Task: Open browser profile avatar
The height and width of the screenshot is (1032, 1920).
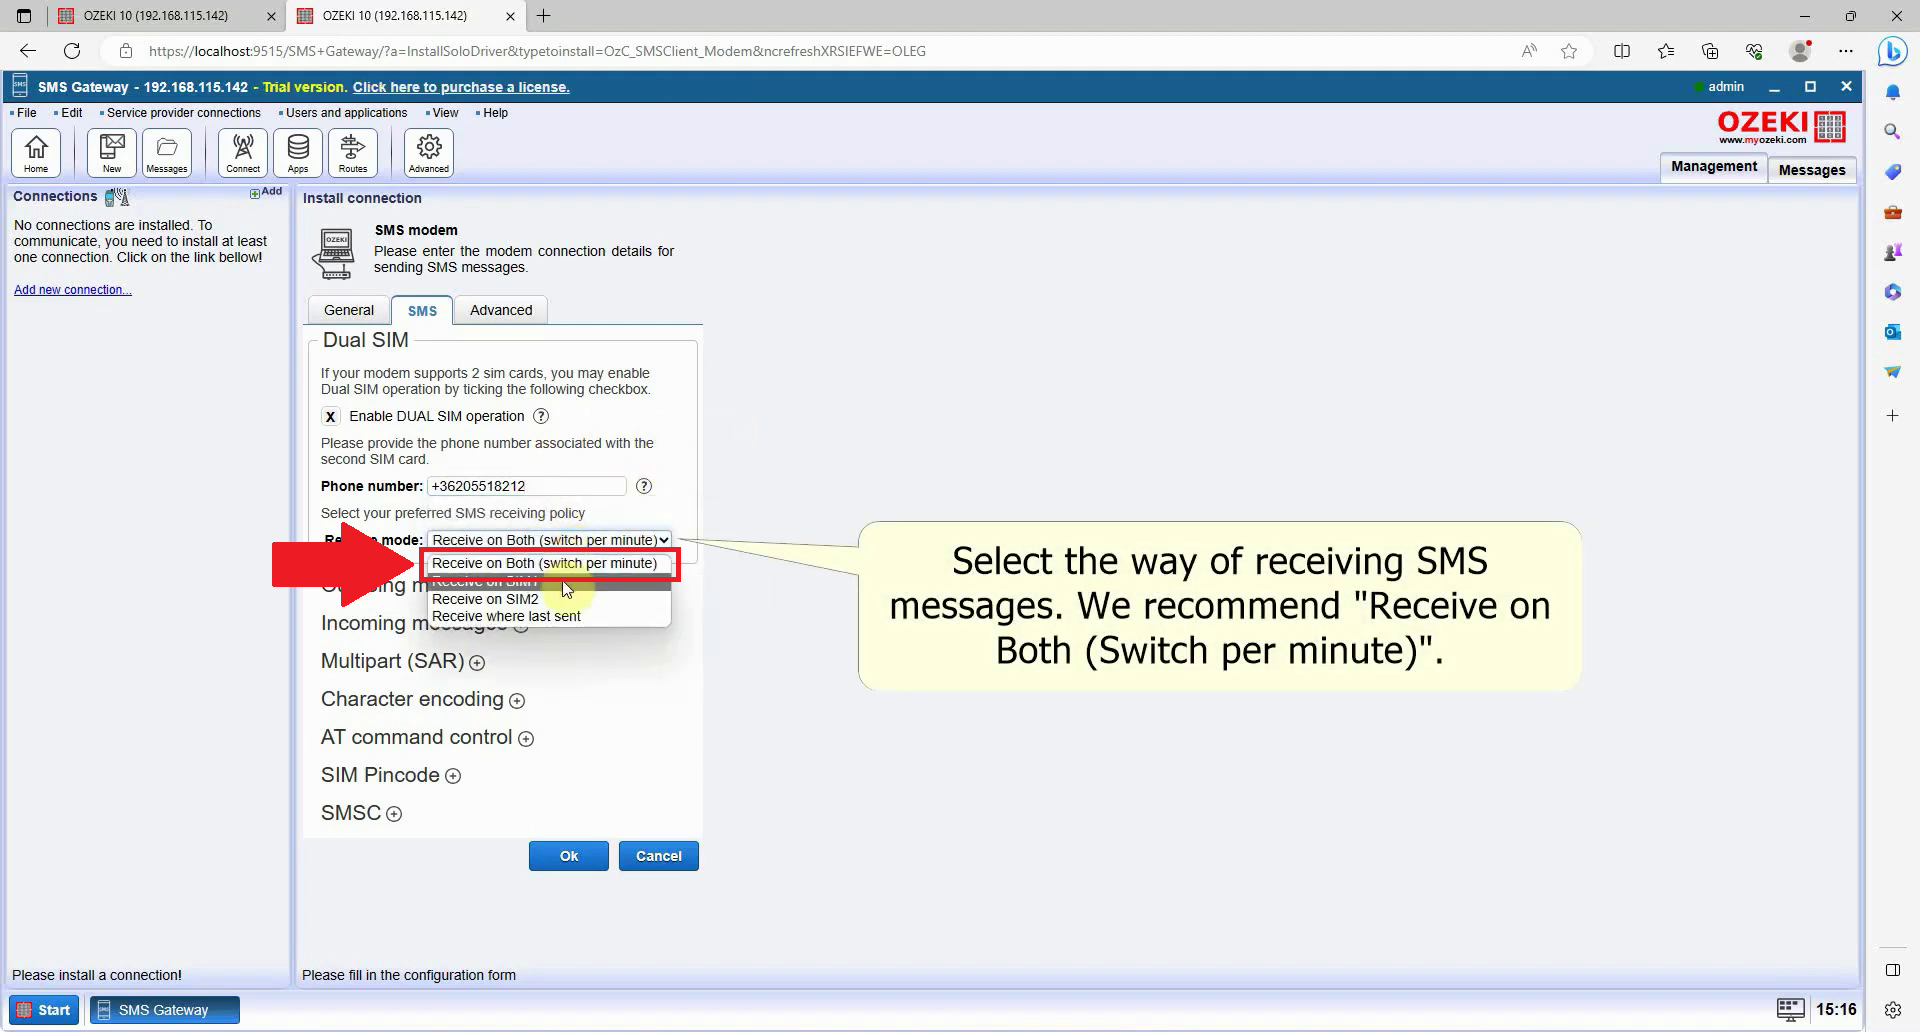Action: (1800, 51)
